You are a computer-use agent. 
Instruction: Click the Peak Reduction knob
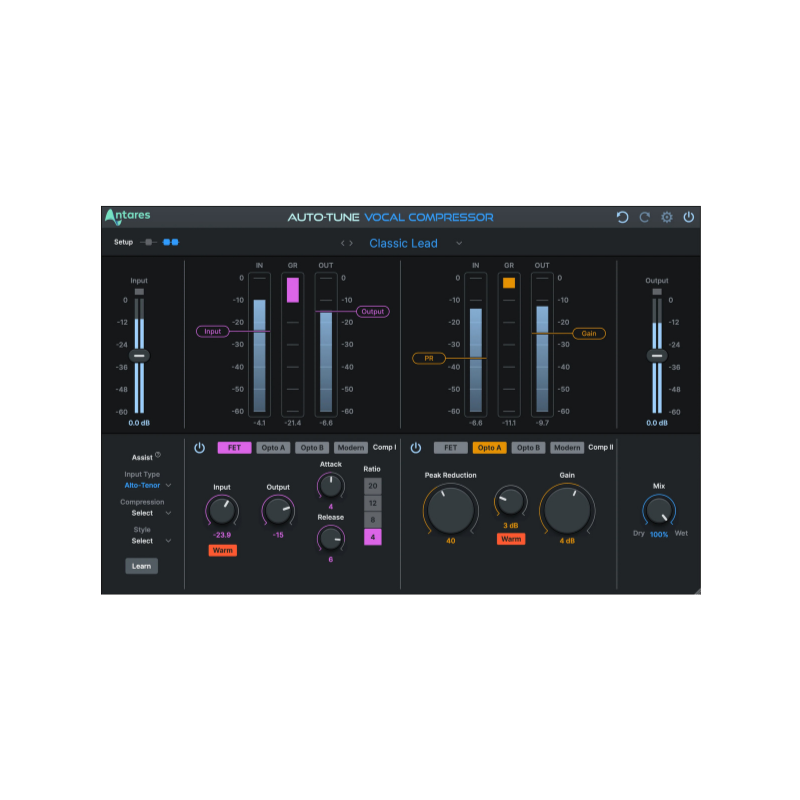pyautogui.click(x=451, y=510)
